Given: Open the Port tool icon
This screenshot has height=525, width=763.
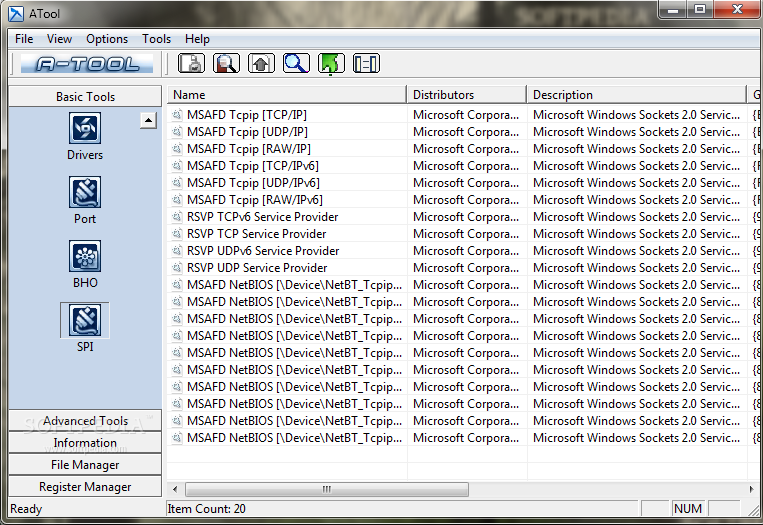Looking at the screenshot, I should pyautogui.click(x=85, y=192).
